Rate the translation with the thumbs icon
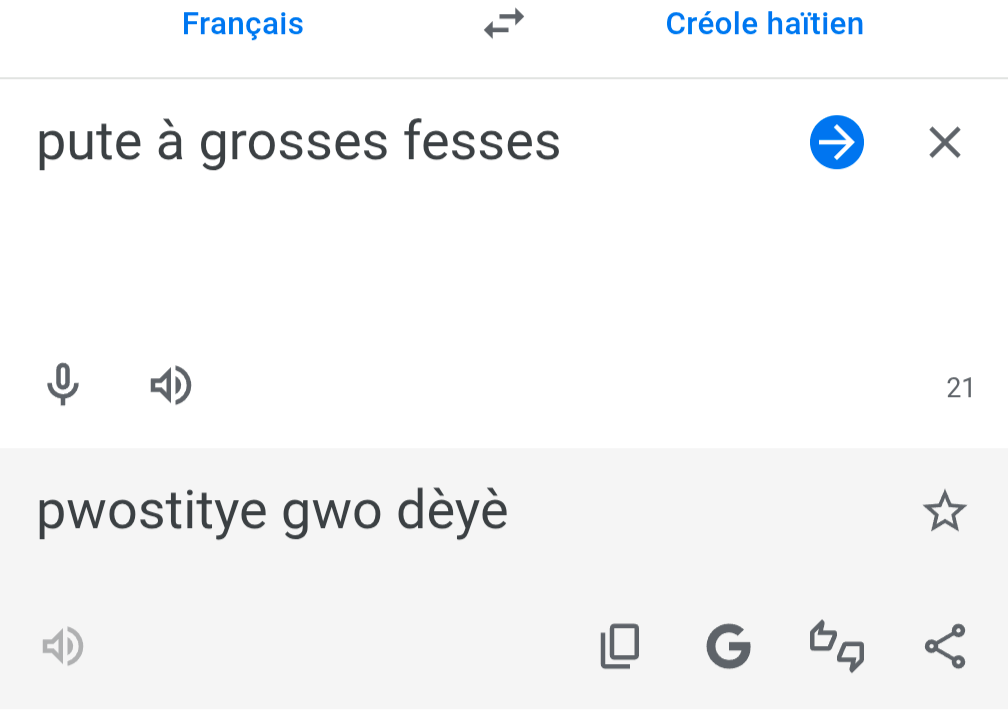Image resolution: width=1008 pixels, height=721 pixels. click(x=836, y=646)
